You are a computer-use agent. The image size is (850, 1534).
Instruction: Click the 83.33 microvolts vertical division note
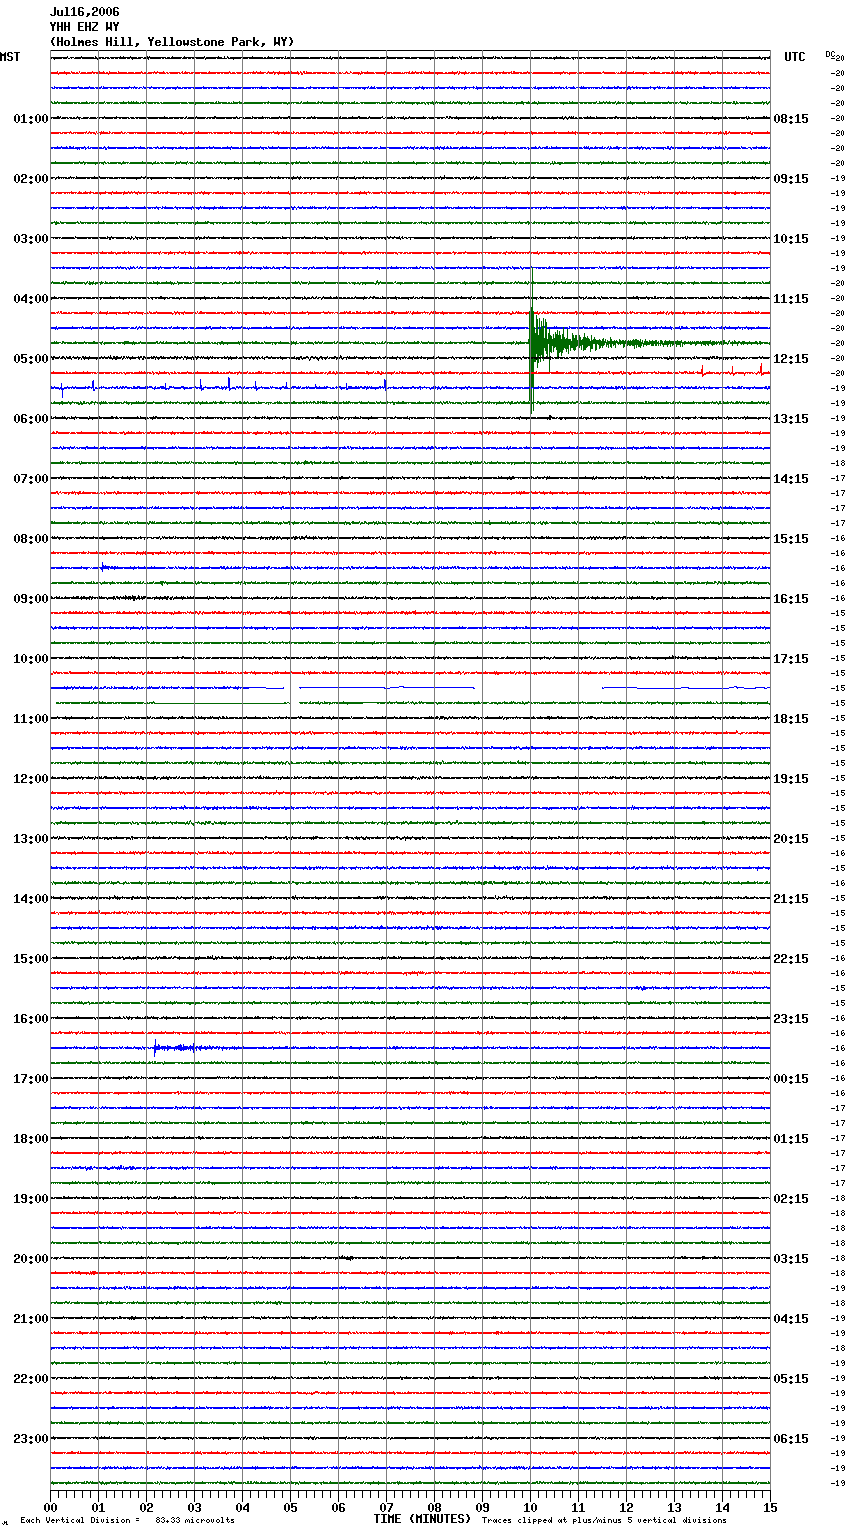[127, 1521]
